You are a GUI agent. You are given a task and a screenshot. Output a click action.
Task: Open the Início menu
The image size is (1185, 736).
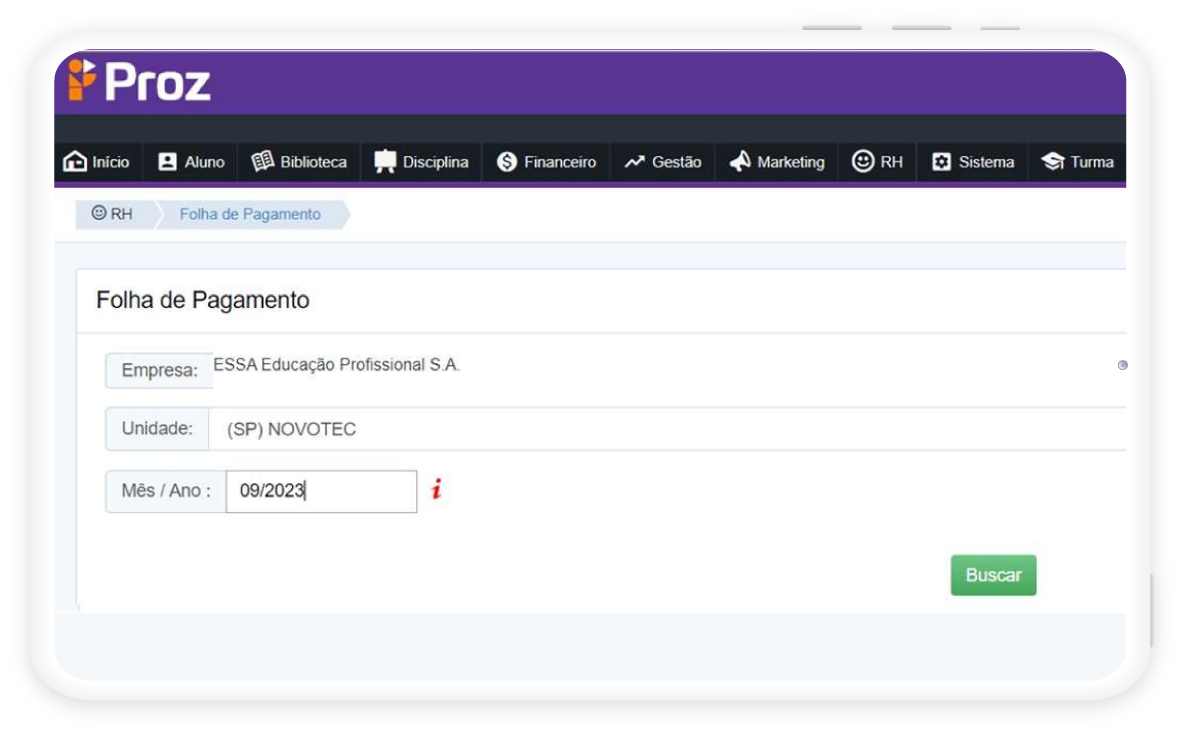coord(97,162)
